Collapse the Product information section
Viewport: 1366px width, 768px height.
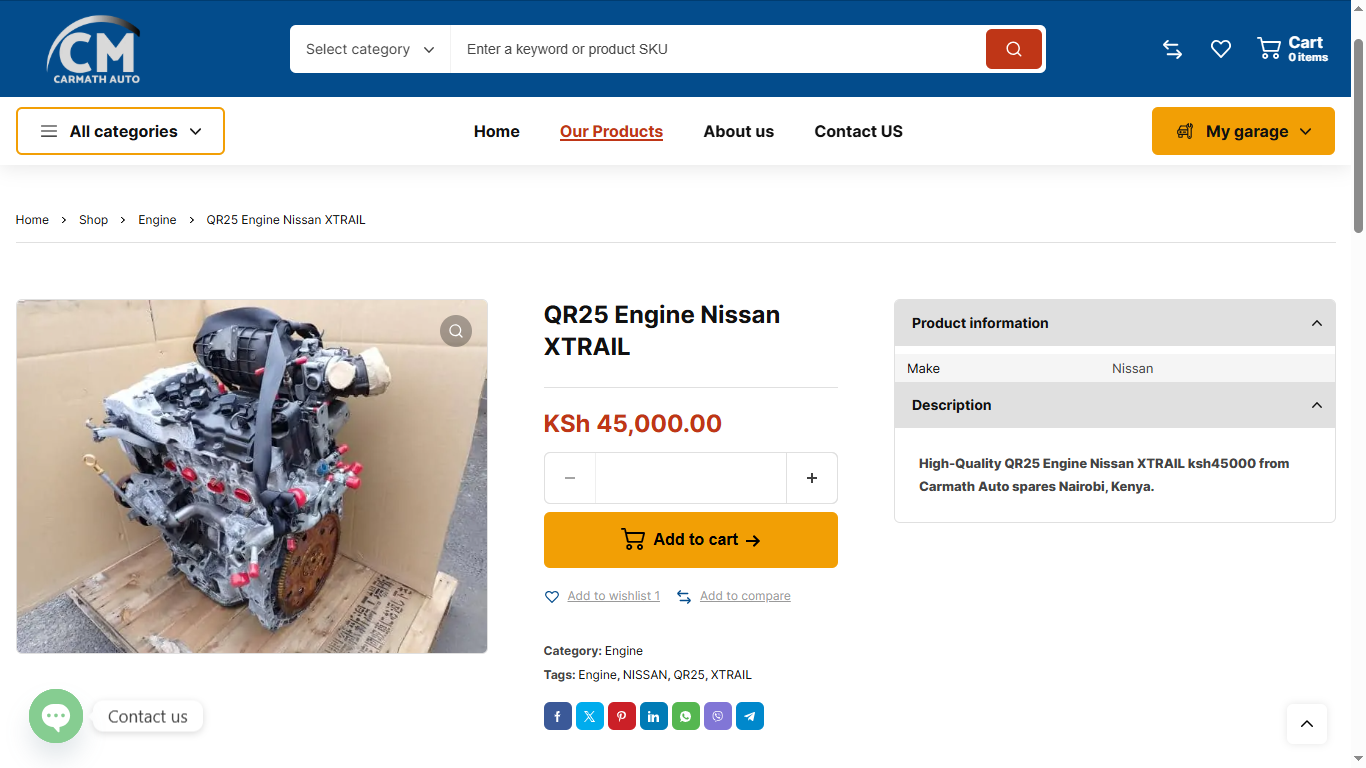[x=1316, y=323]
